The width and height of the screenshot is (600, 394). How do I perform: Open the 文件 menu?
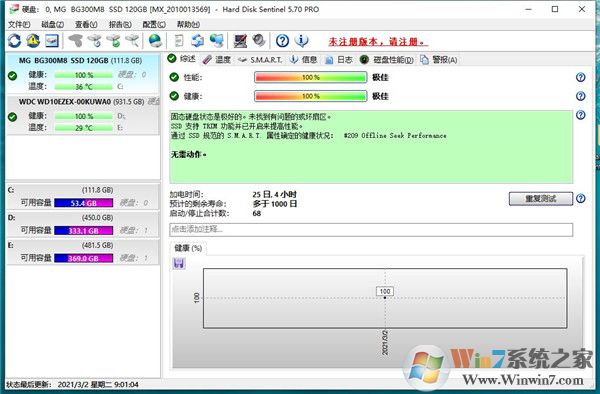(19, 24)
